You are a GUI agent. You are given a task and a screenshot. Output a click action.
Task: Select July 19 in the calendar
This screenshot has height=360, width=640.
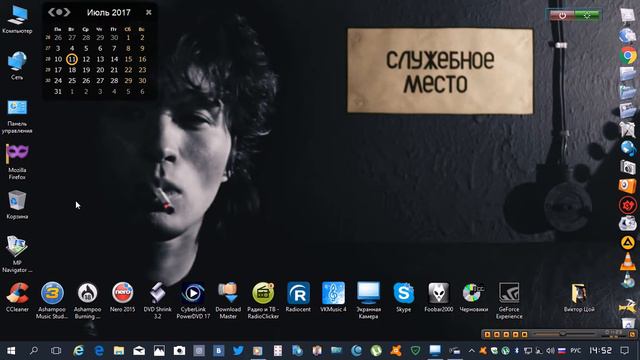click(x=86, y=70)
